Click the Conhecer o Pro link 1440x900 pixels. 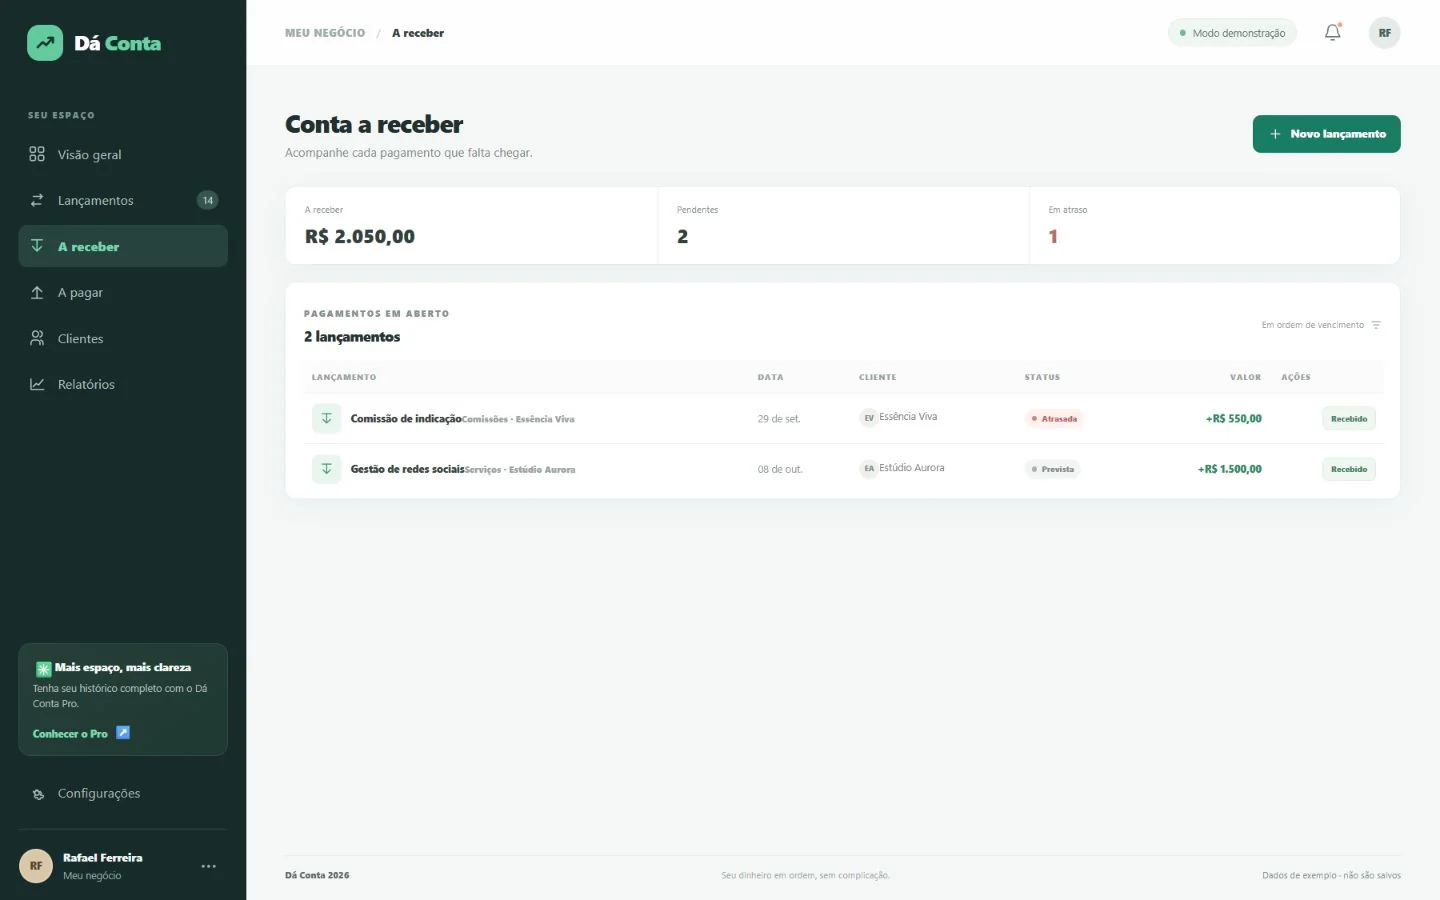70,734
